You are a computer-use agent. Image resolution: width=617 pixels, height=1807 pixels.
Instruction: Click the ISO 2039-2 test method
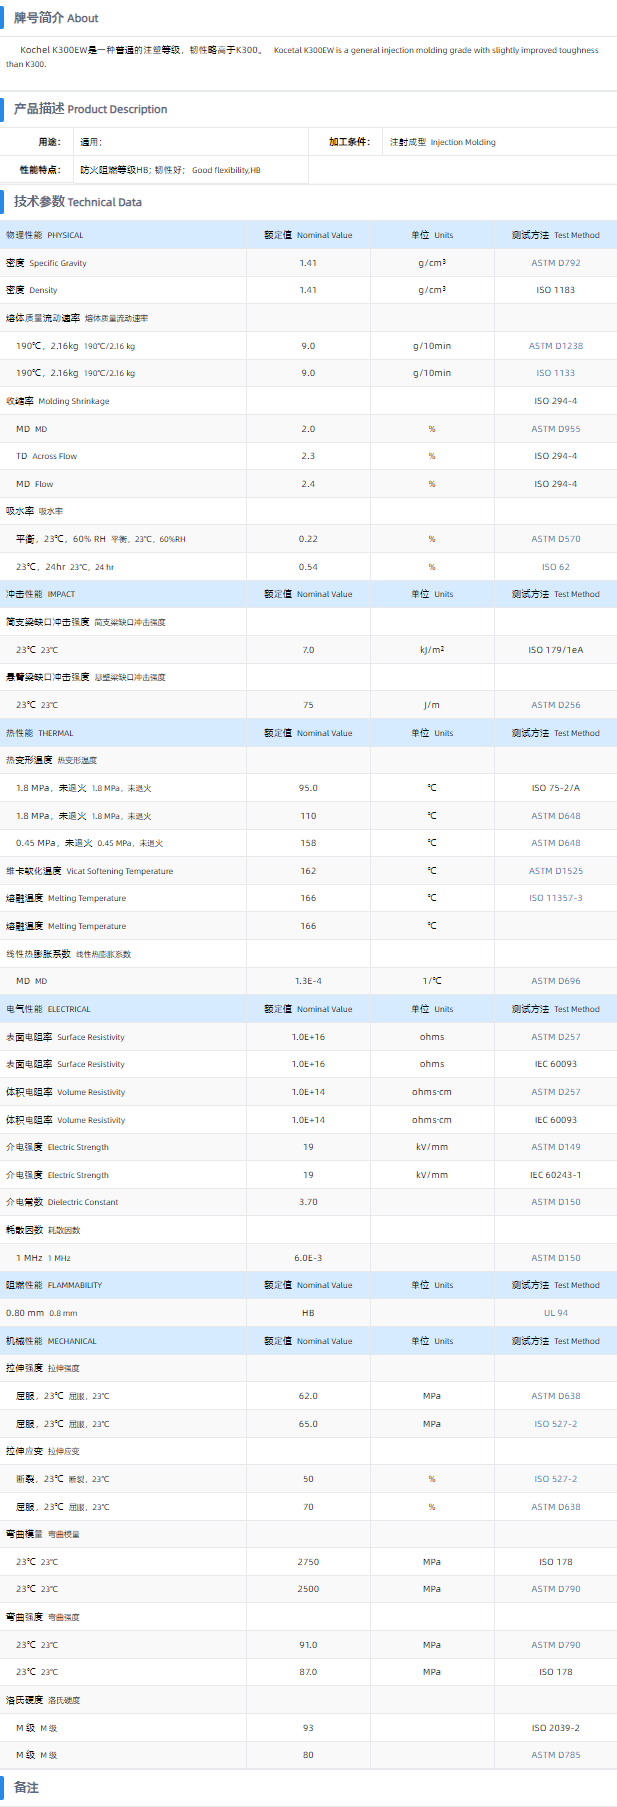(555, 1728)
